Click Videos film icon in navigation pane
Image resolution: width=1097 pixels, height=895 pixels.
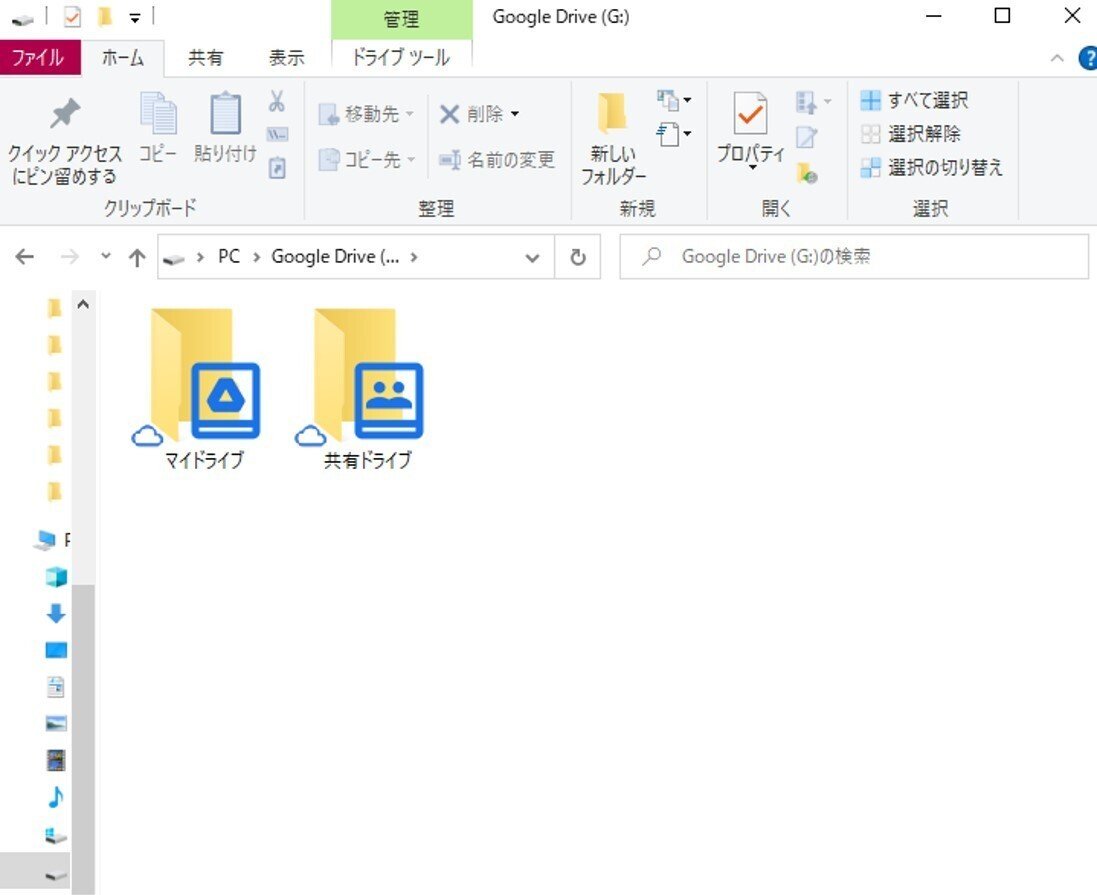(x=56, y=760)
